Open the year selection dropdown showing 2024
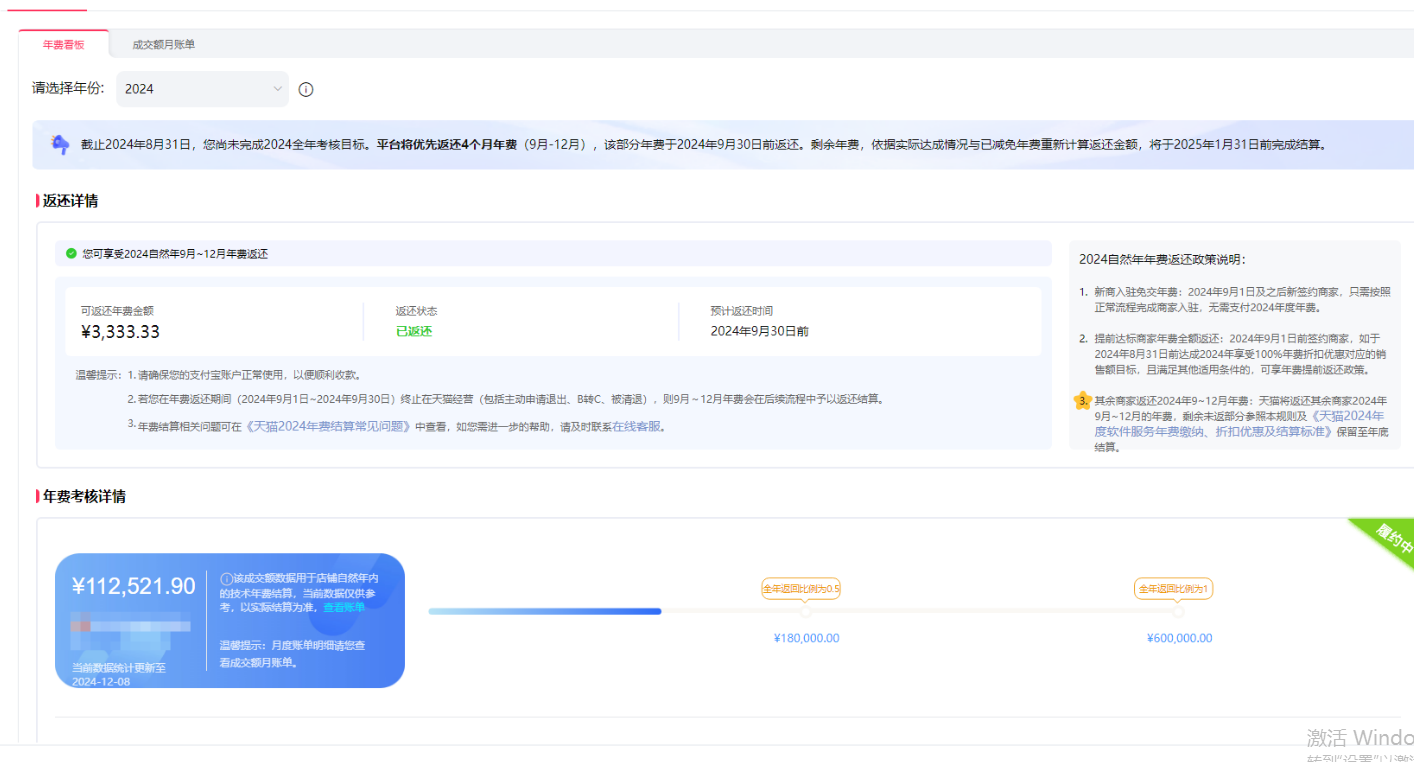Viewport: 1414px width, 762px height. pyautogui.click(x=202, y=89)
